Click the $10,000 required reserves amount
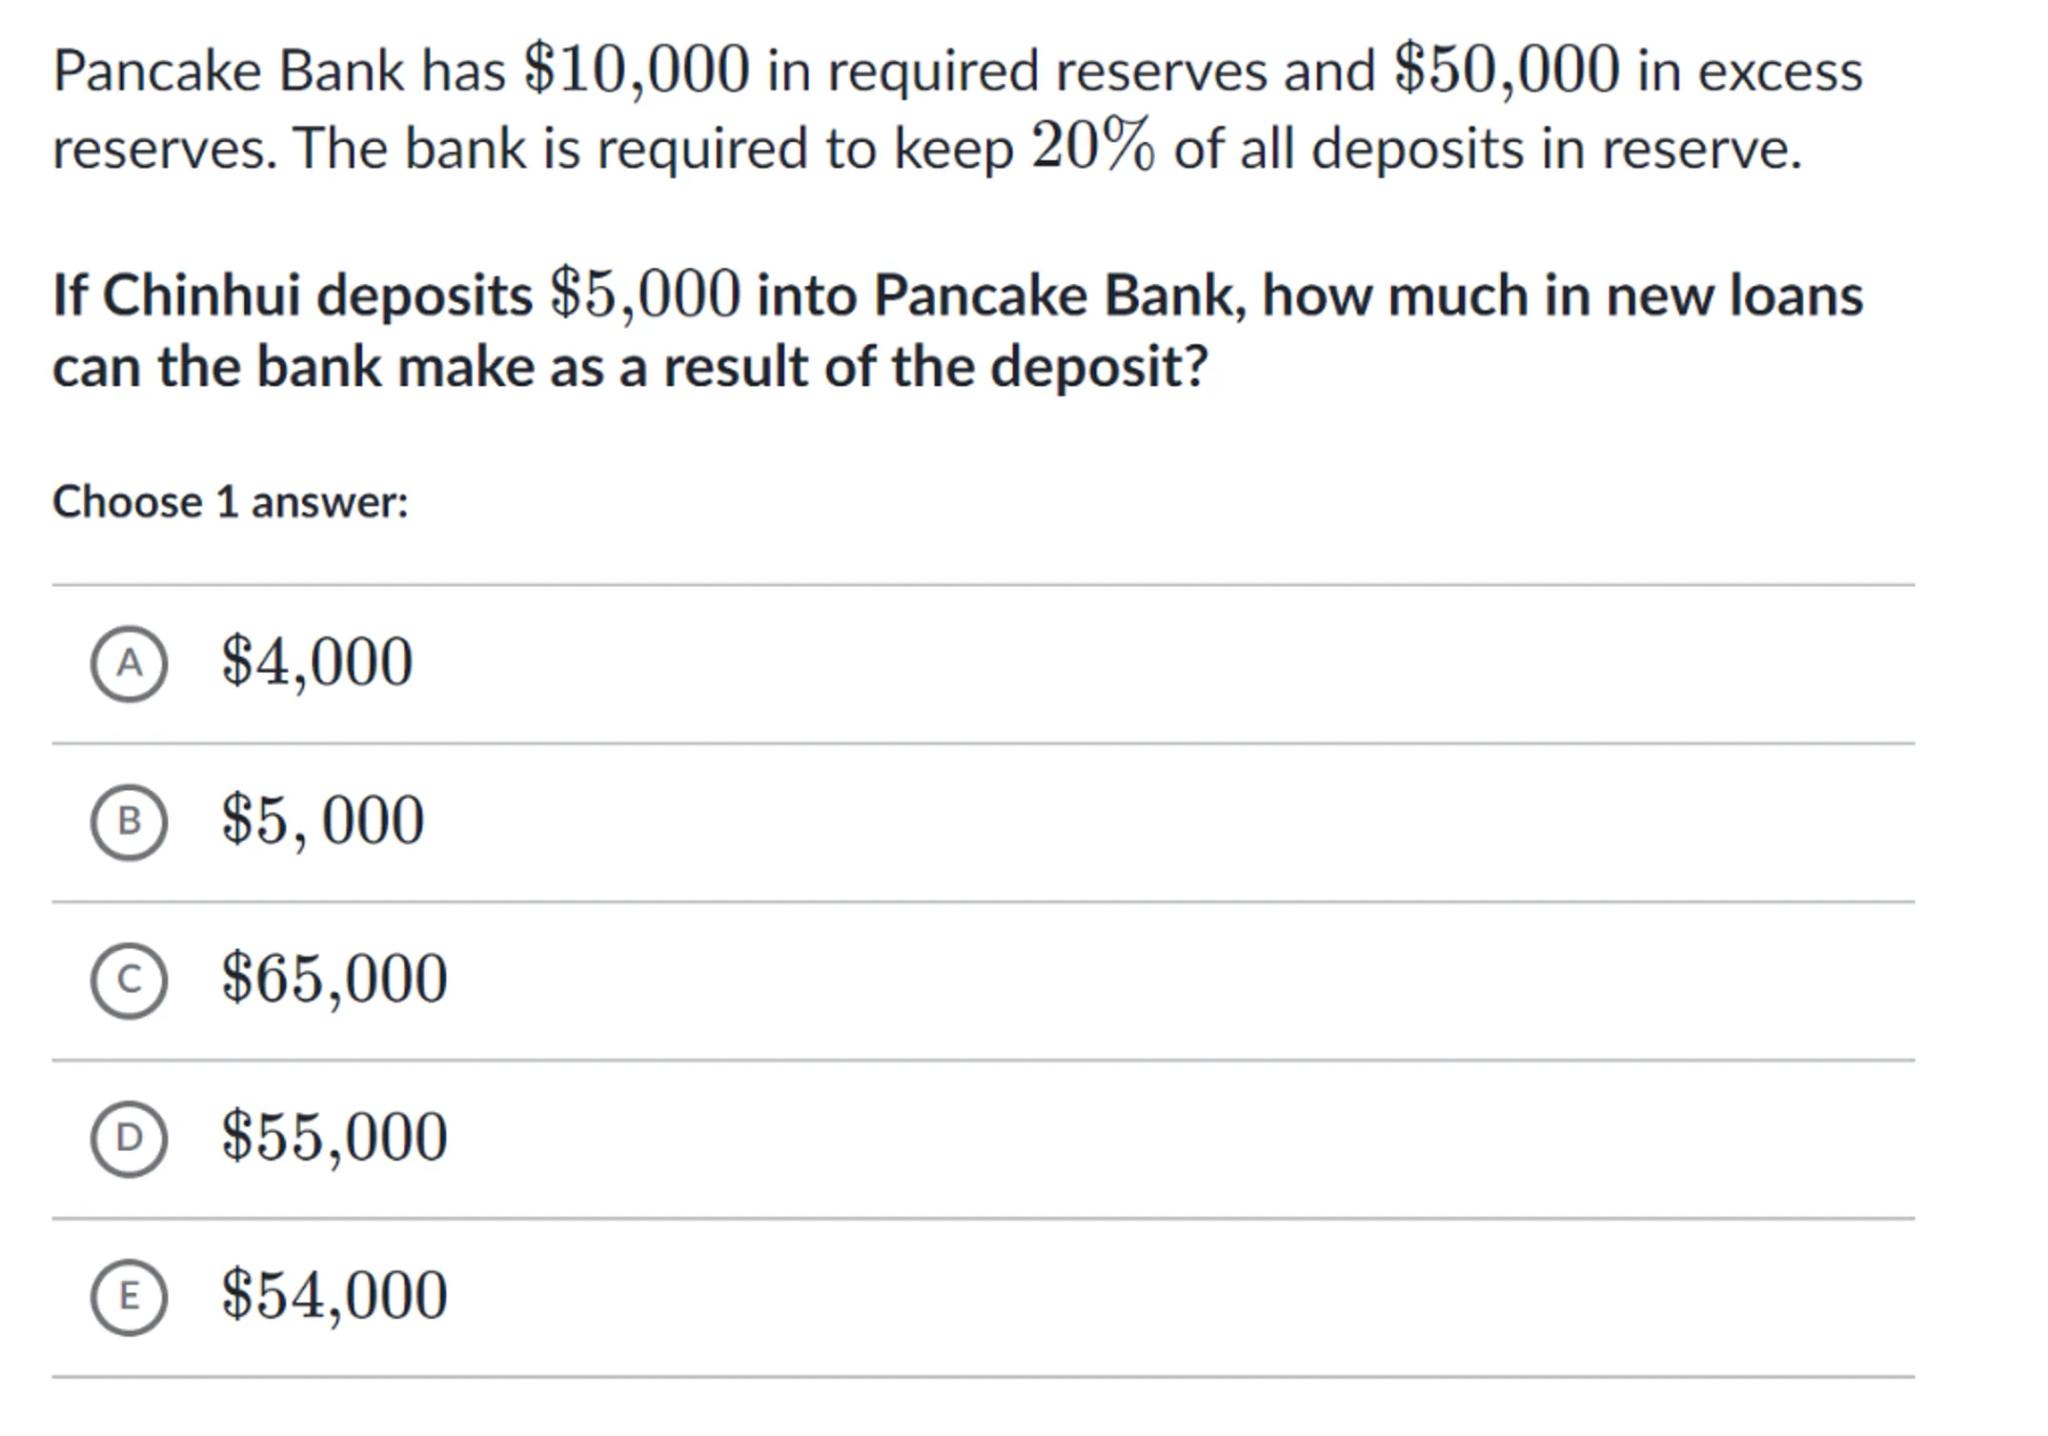This screenshot has width=2048, height=1436. click(636, 70)
